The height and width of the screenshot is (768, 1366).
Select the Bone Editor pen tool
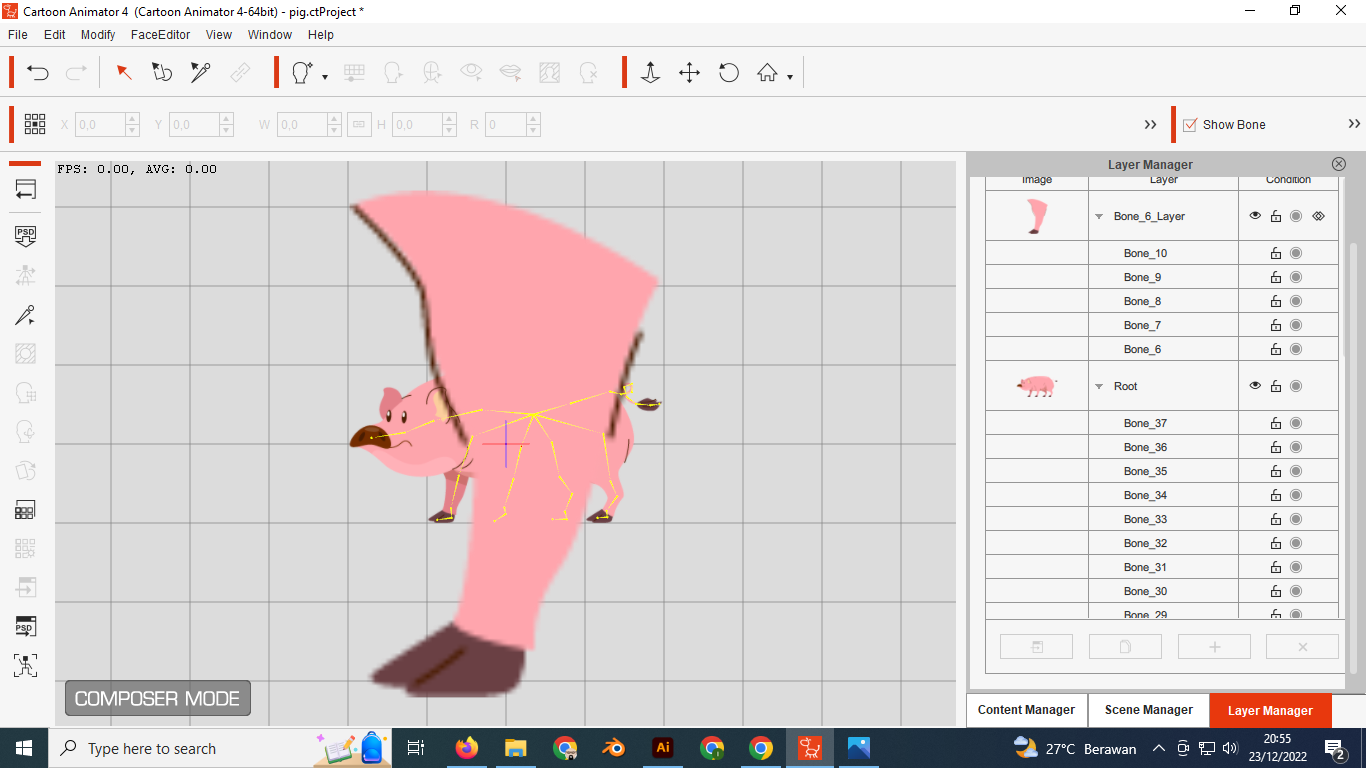click(x=200, y=72)
